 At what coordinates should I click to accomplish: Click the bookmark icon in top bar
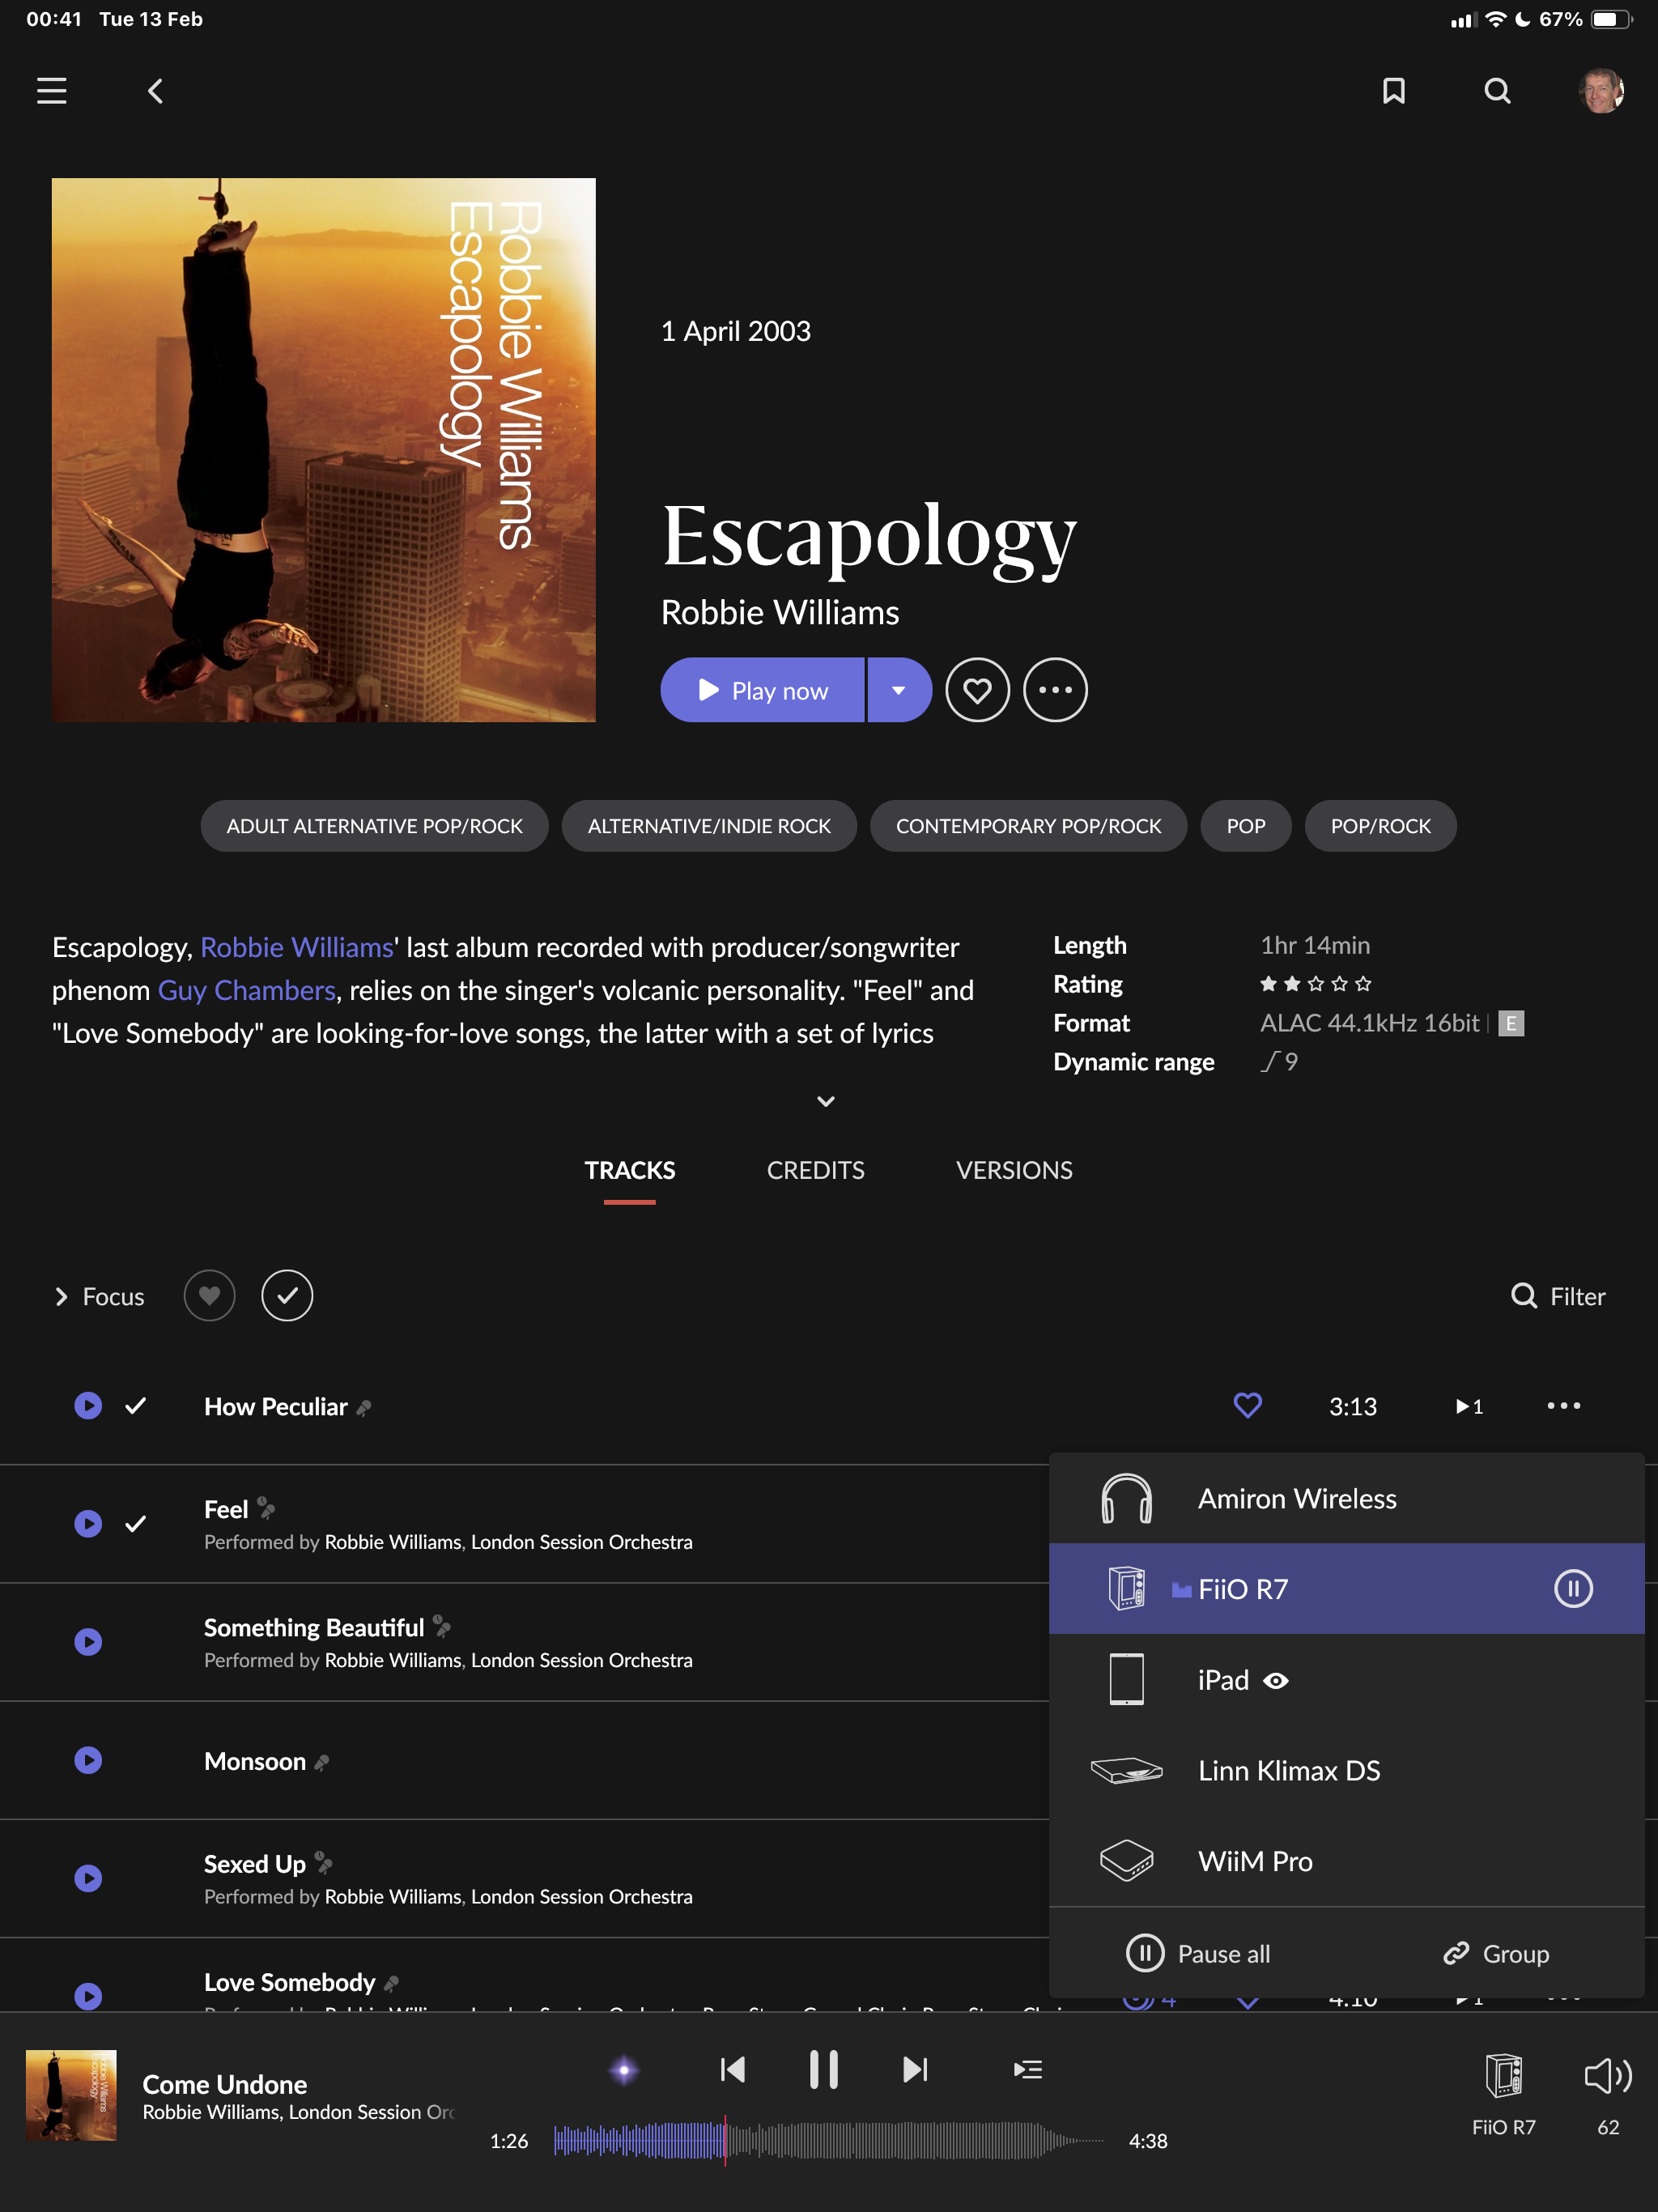[x=1393, y=91]
